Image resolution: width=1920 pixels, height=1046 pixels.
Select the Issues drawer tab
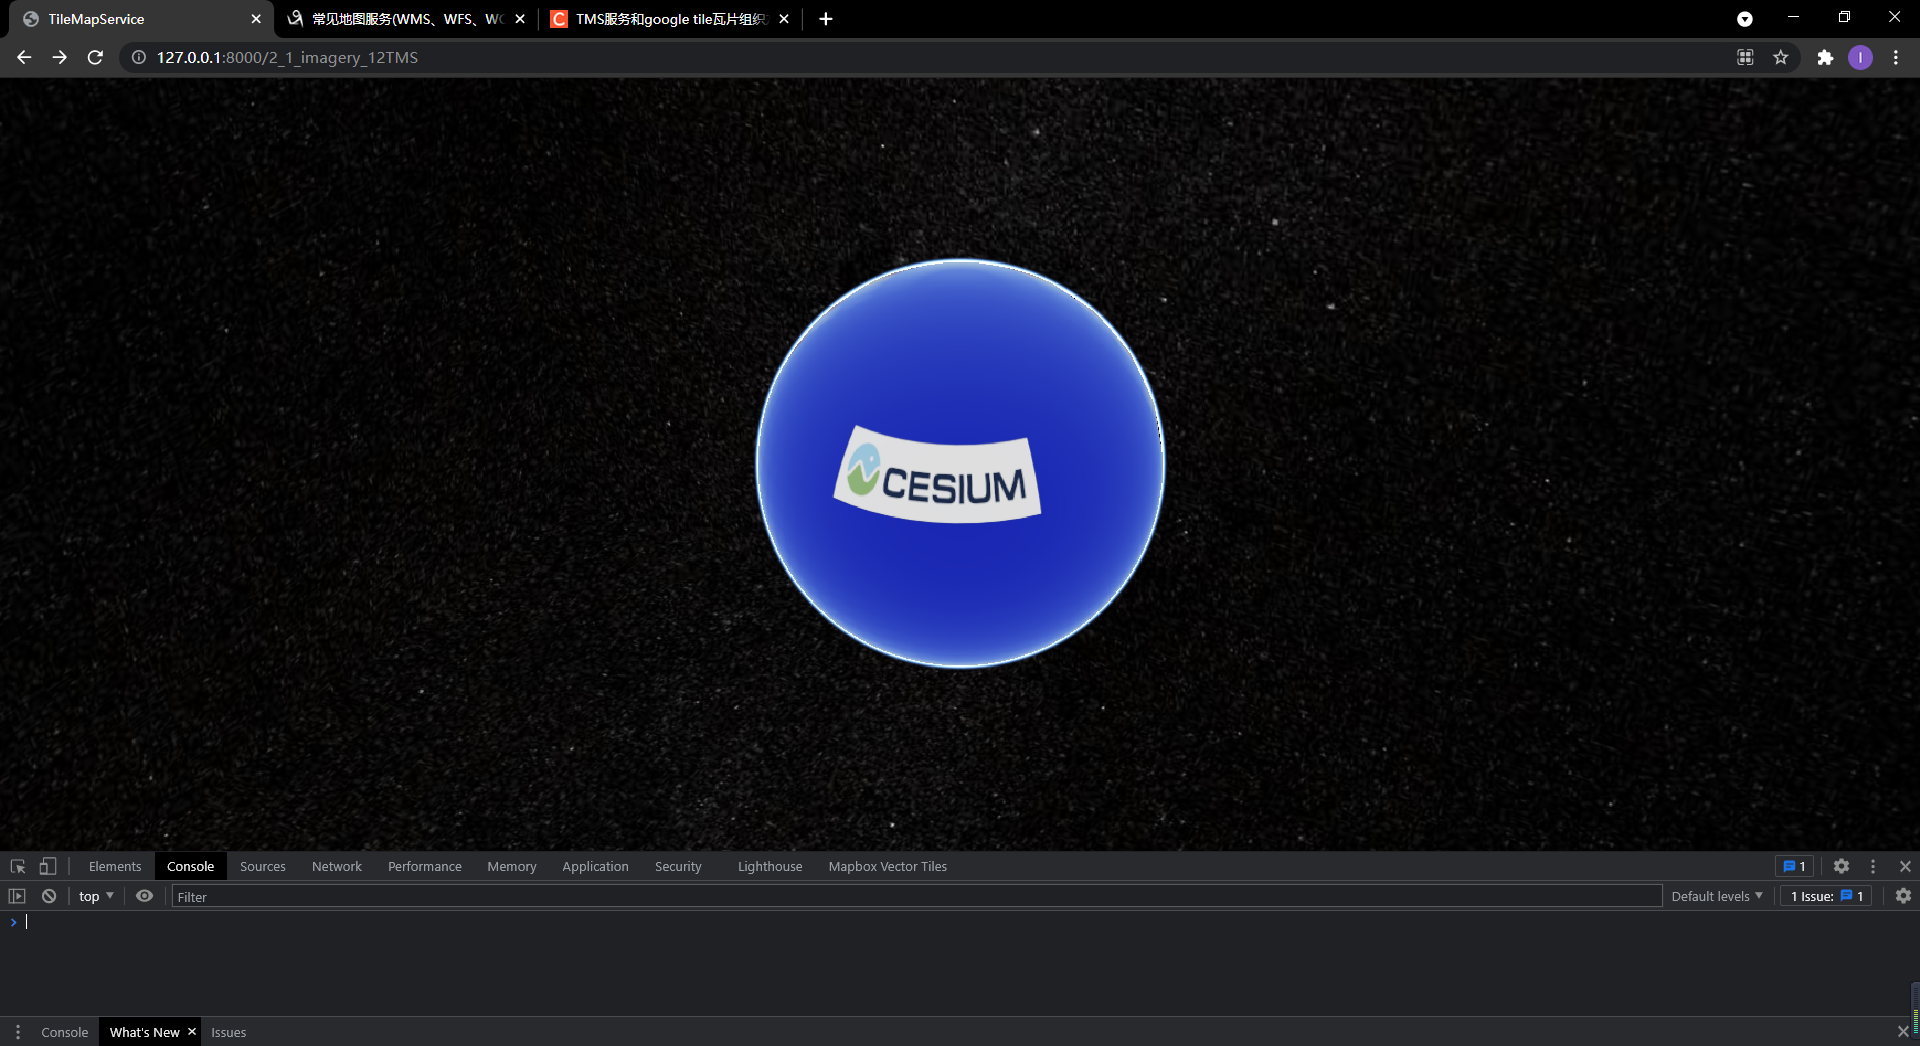tap(229, 1032)
